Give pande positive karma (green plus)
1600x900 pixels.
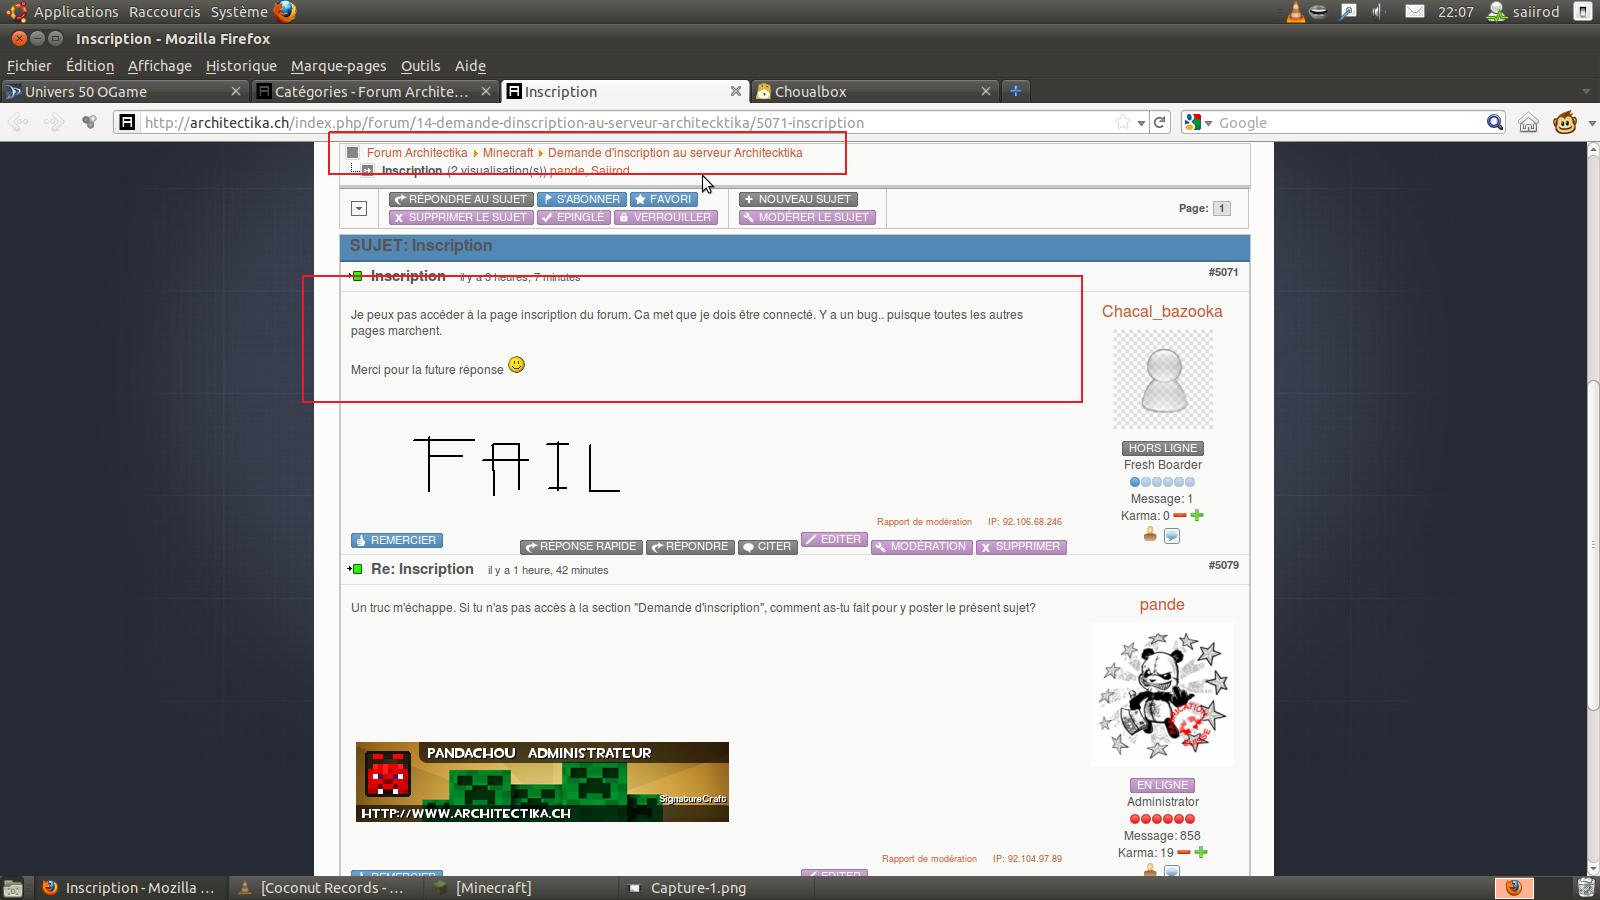[x=1201, y=852]
